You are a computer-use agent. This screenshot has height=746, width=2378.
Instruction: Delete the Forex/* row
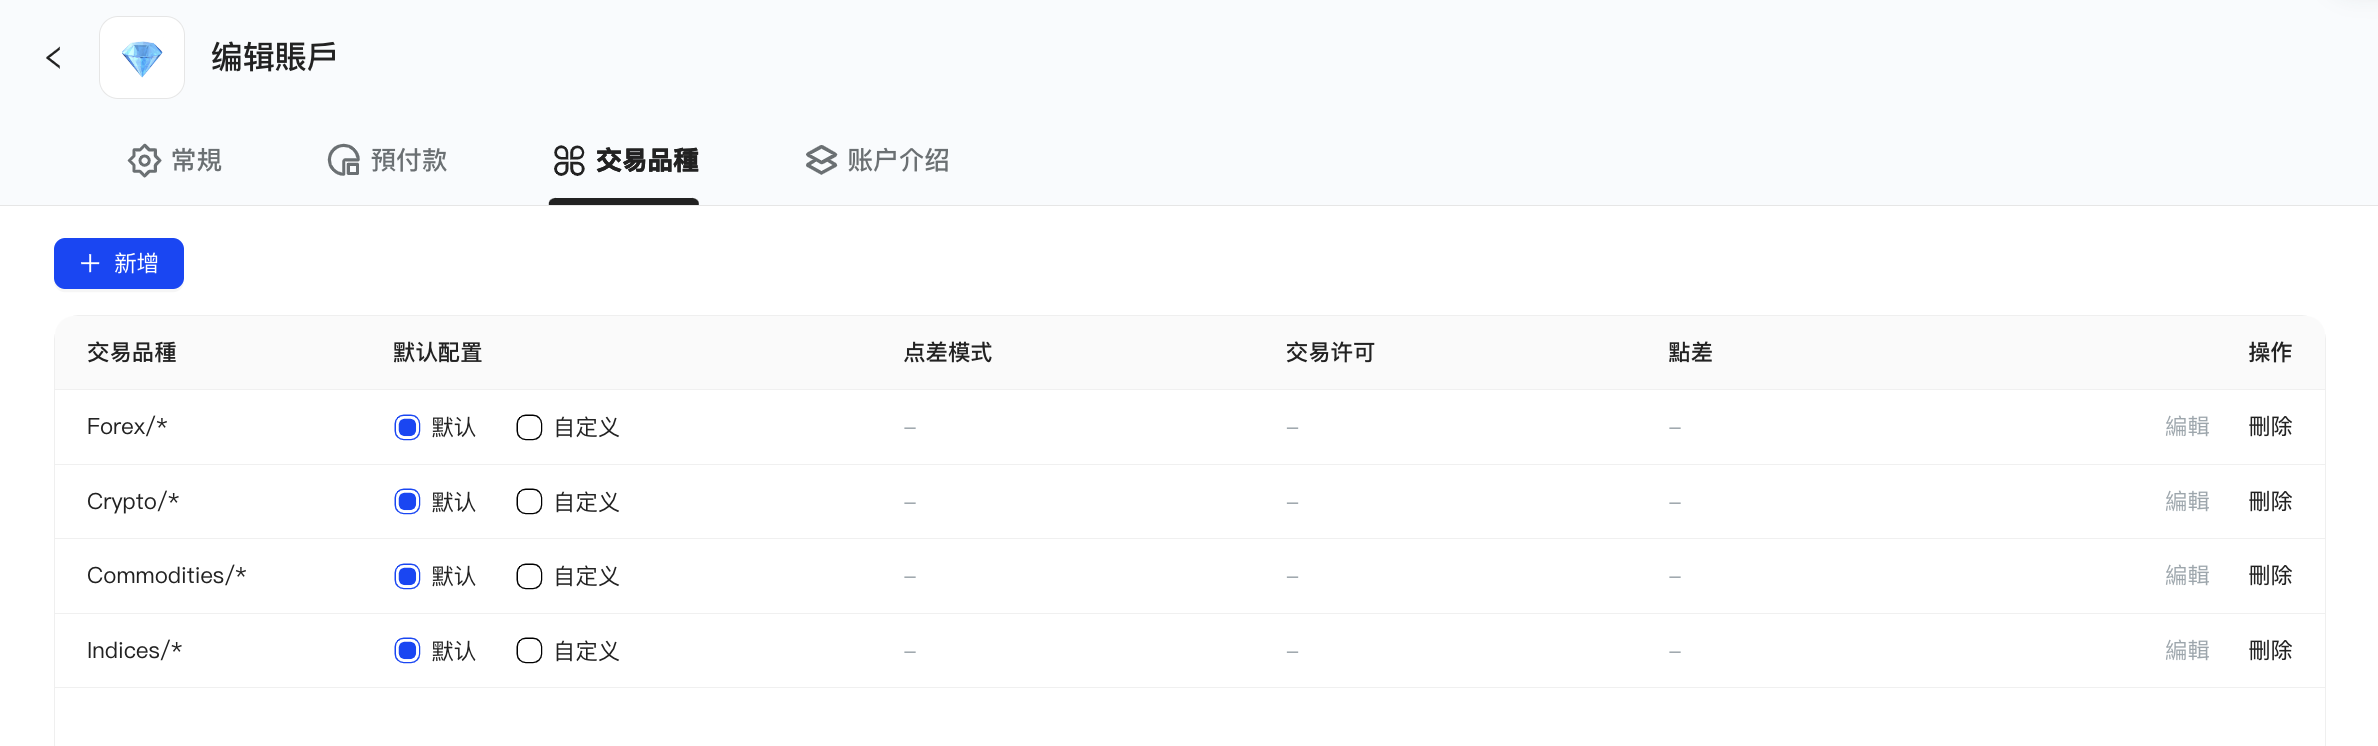tap(2270, 427)
